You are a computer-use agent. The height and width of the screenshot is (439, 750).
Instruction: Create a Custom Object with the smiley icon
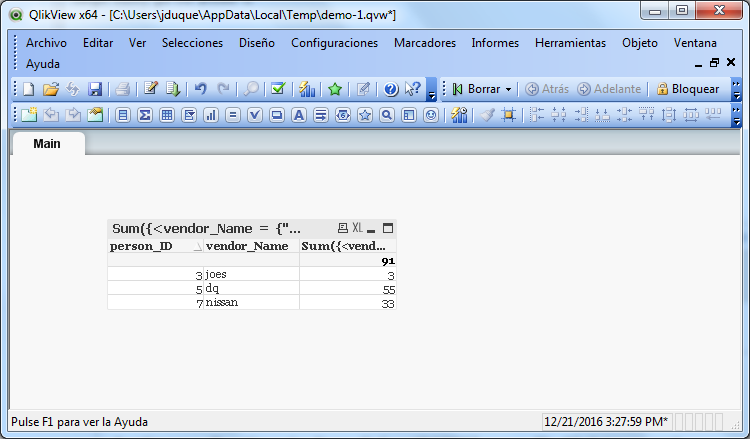pos(431,115)
